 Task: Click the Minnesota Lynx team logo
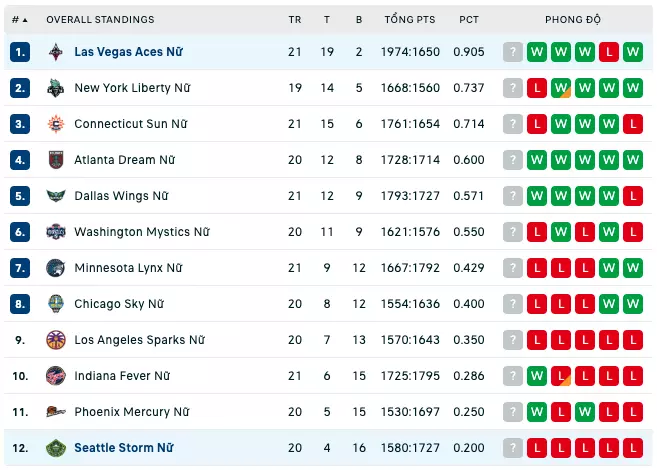pyautogui.click(x=56, y=268)
